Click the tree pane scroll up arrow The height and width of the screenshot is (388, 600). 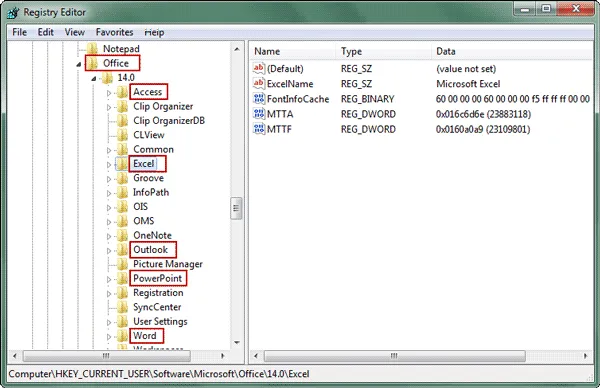[x=237, y=49]
